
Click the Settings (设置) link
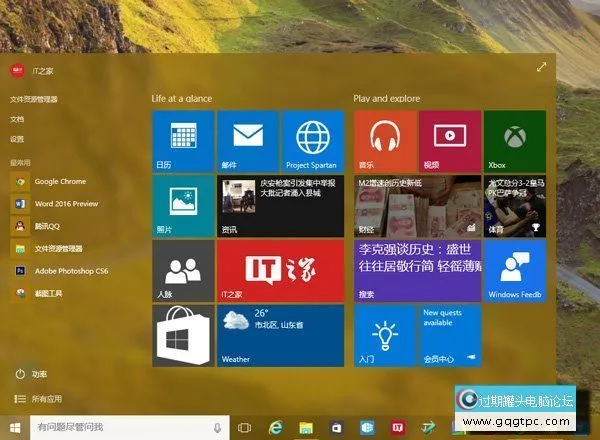tap(17, 139)
